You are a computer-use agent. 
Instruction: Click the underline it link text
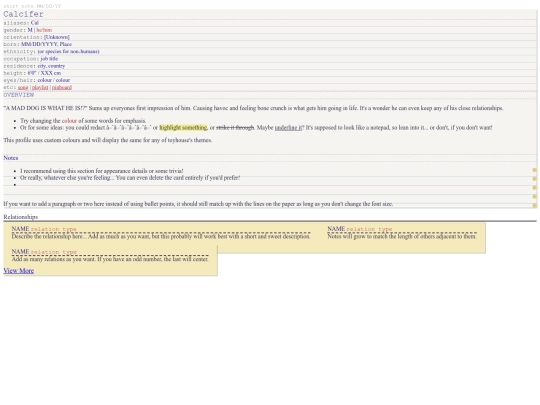(x=288, y=127)
